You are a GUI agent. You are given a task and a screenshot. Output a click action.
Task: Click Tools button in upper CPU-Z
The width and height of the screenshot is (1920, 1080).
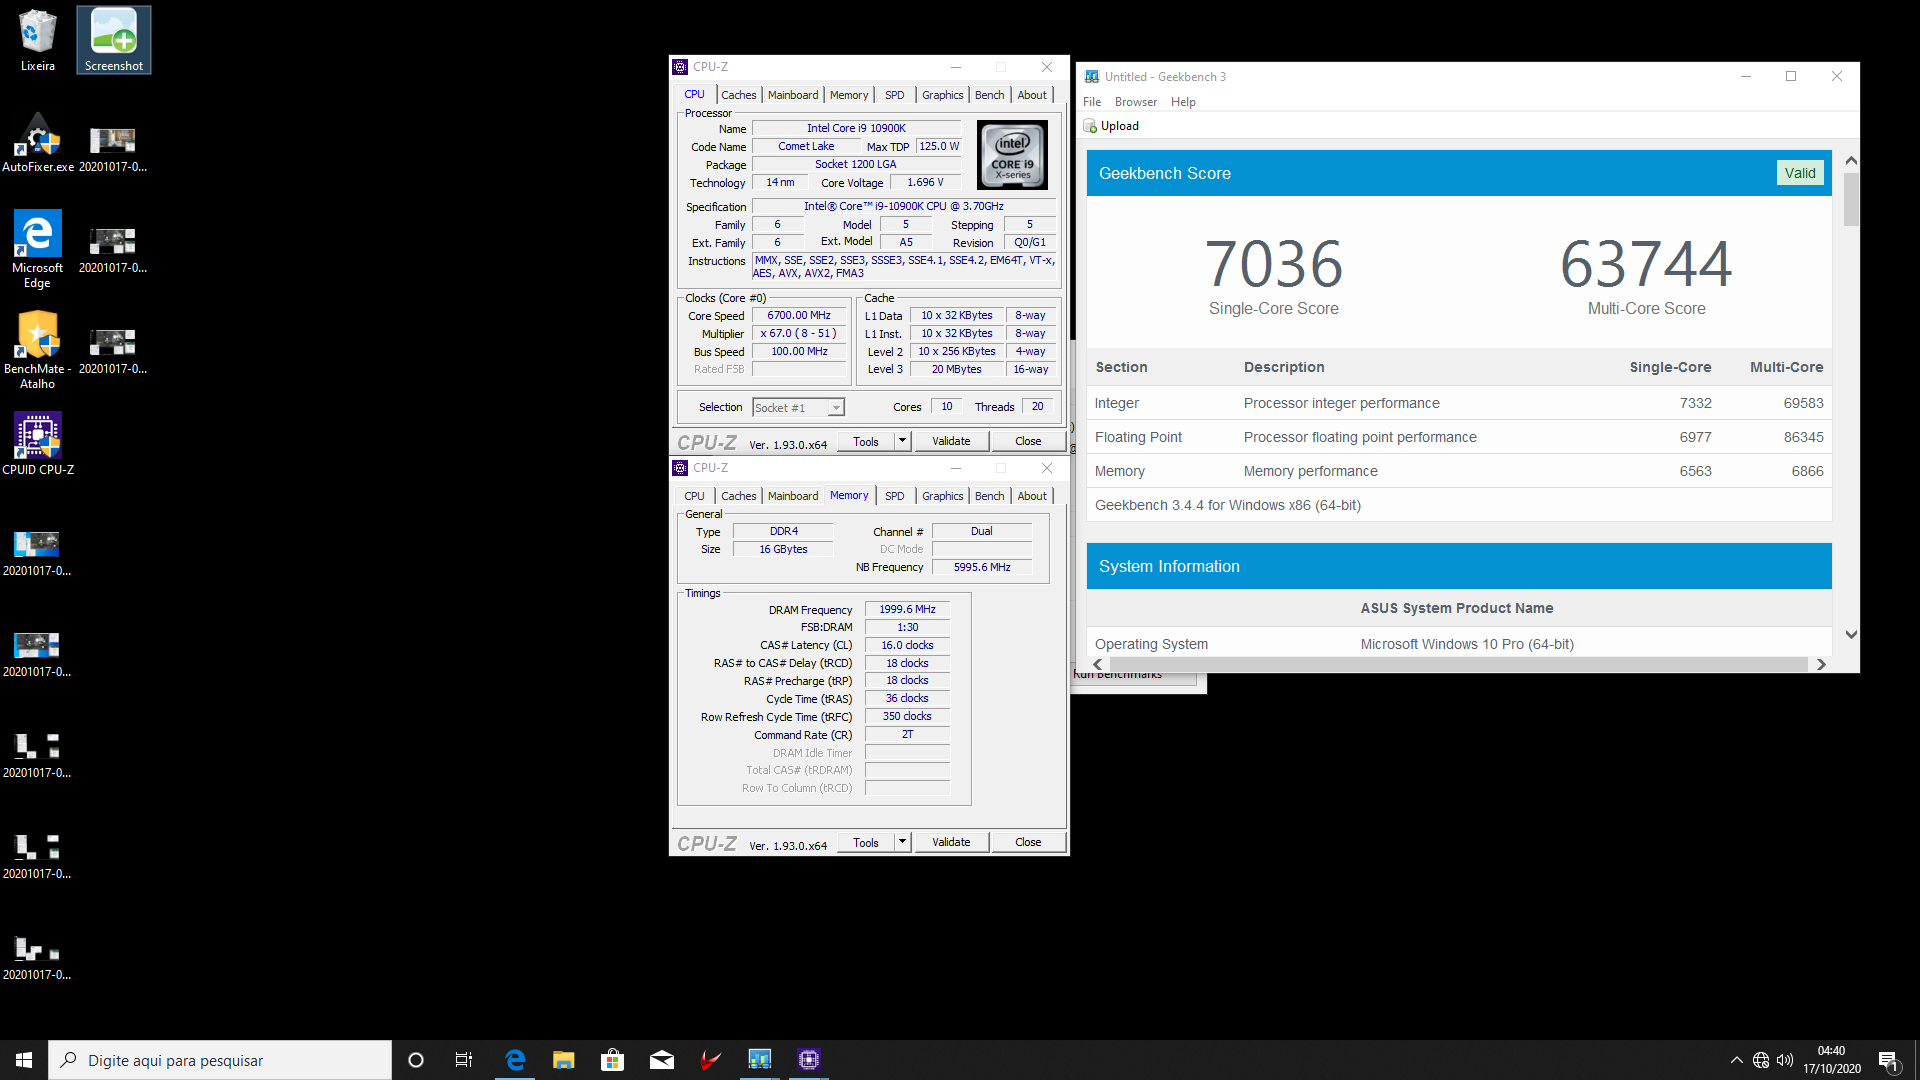click(x=866, y=441)
